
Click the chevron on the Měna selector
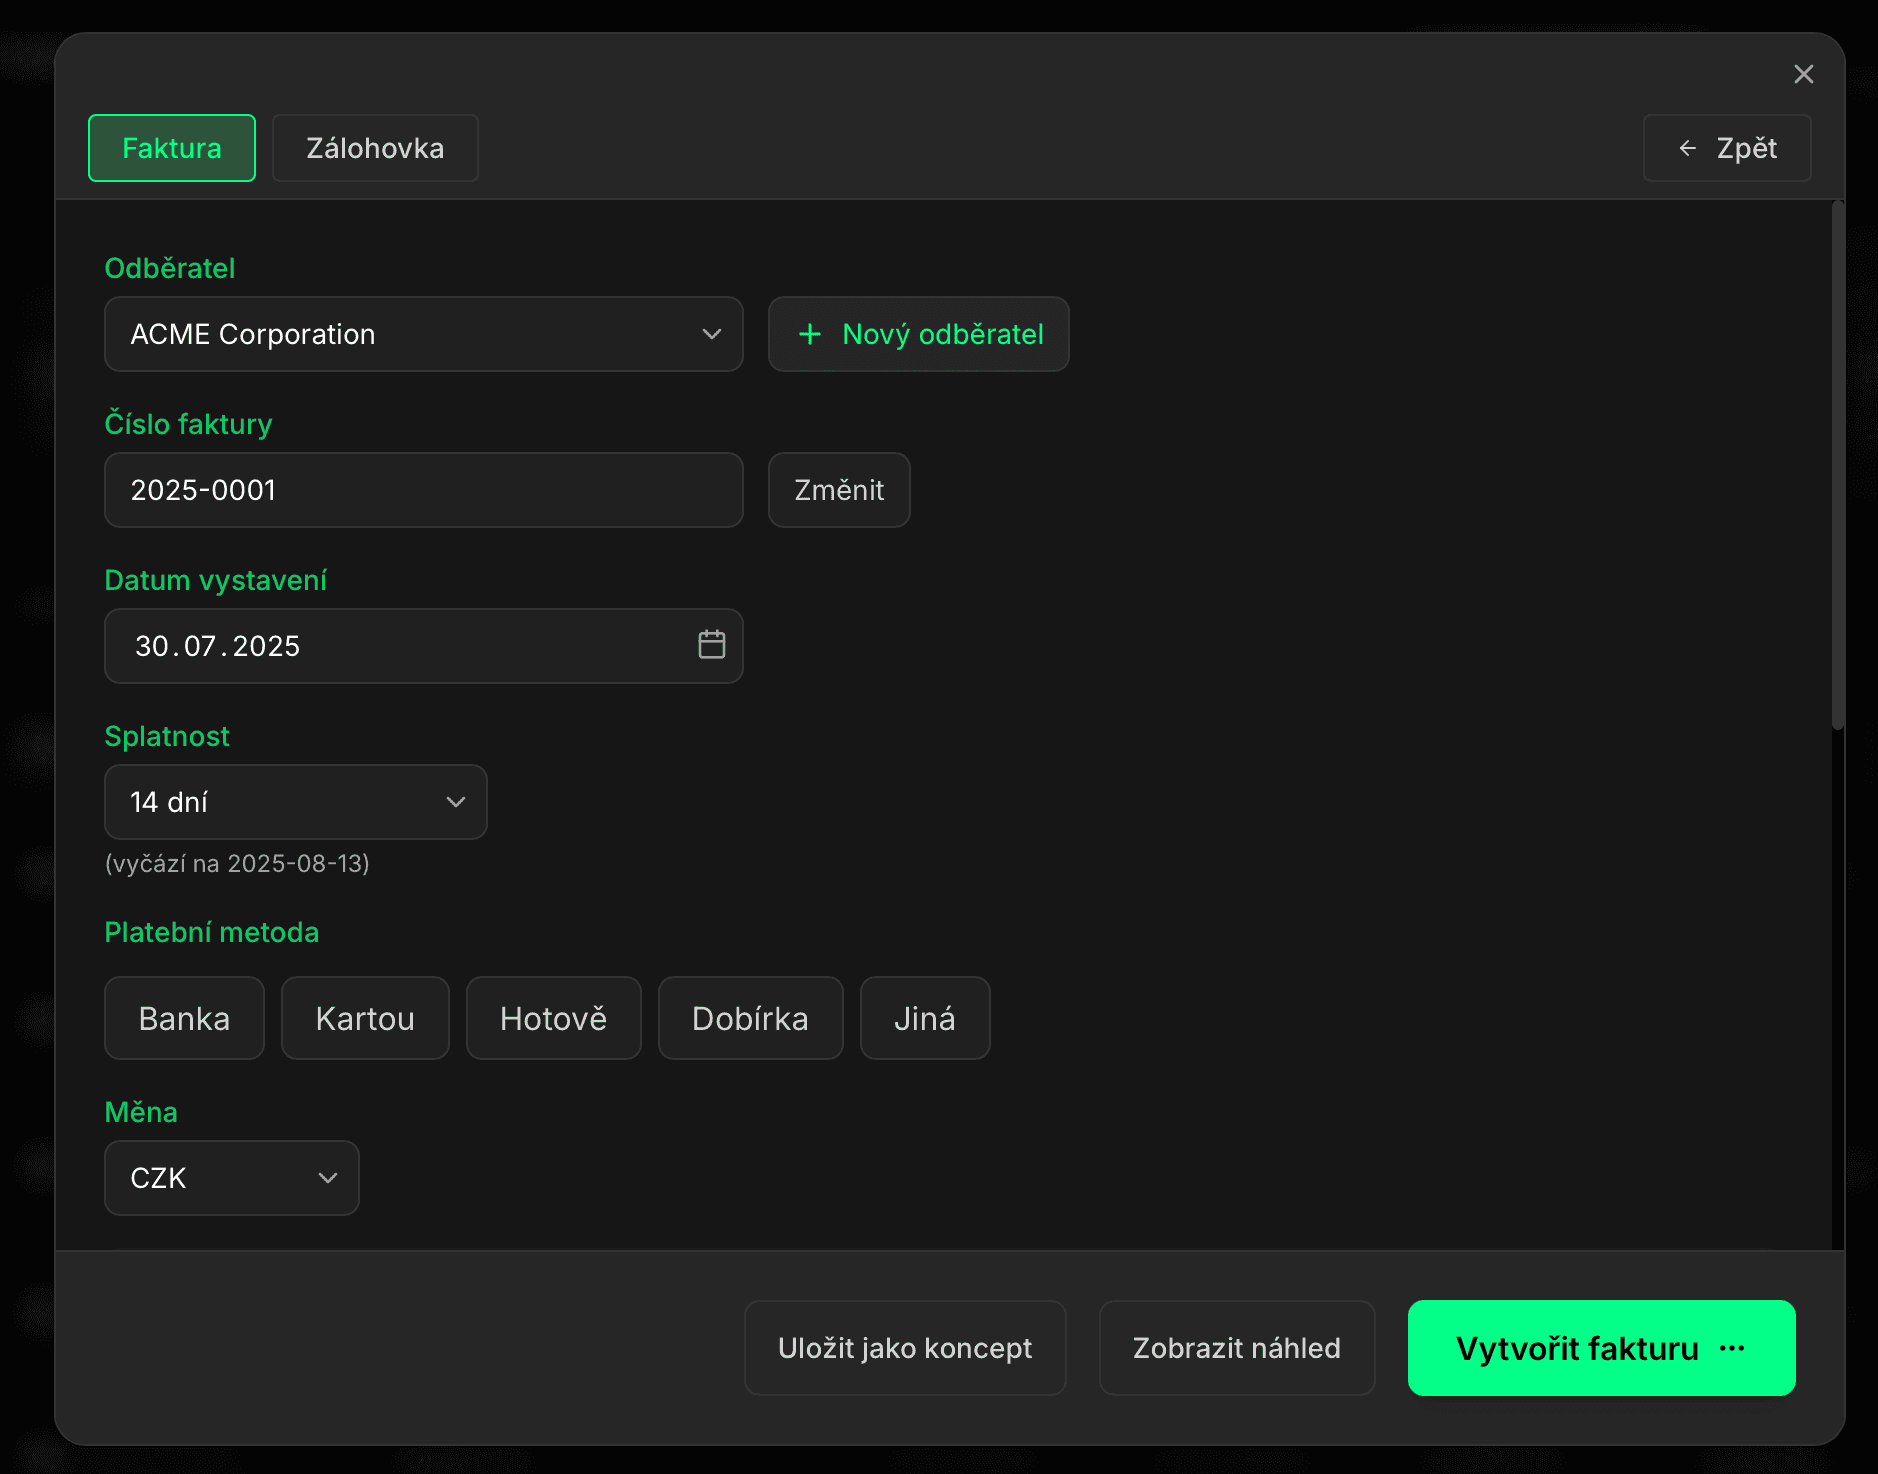(x=328, y=1178)
